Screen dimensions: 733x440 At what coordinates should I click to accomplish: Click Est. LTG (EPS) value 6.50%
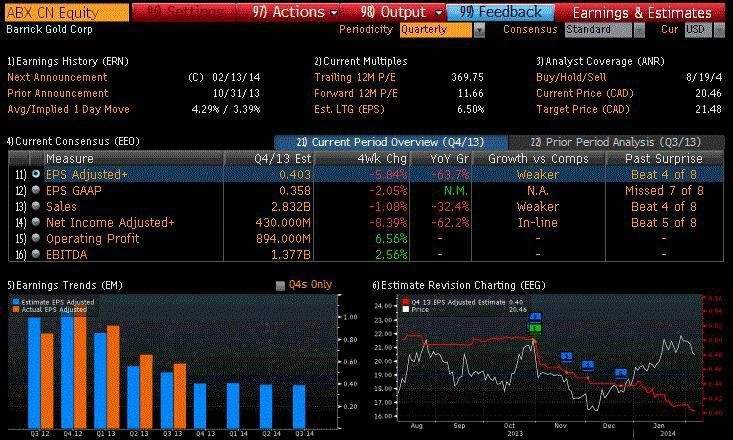tap(470, 109)
